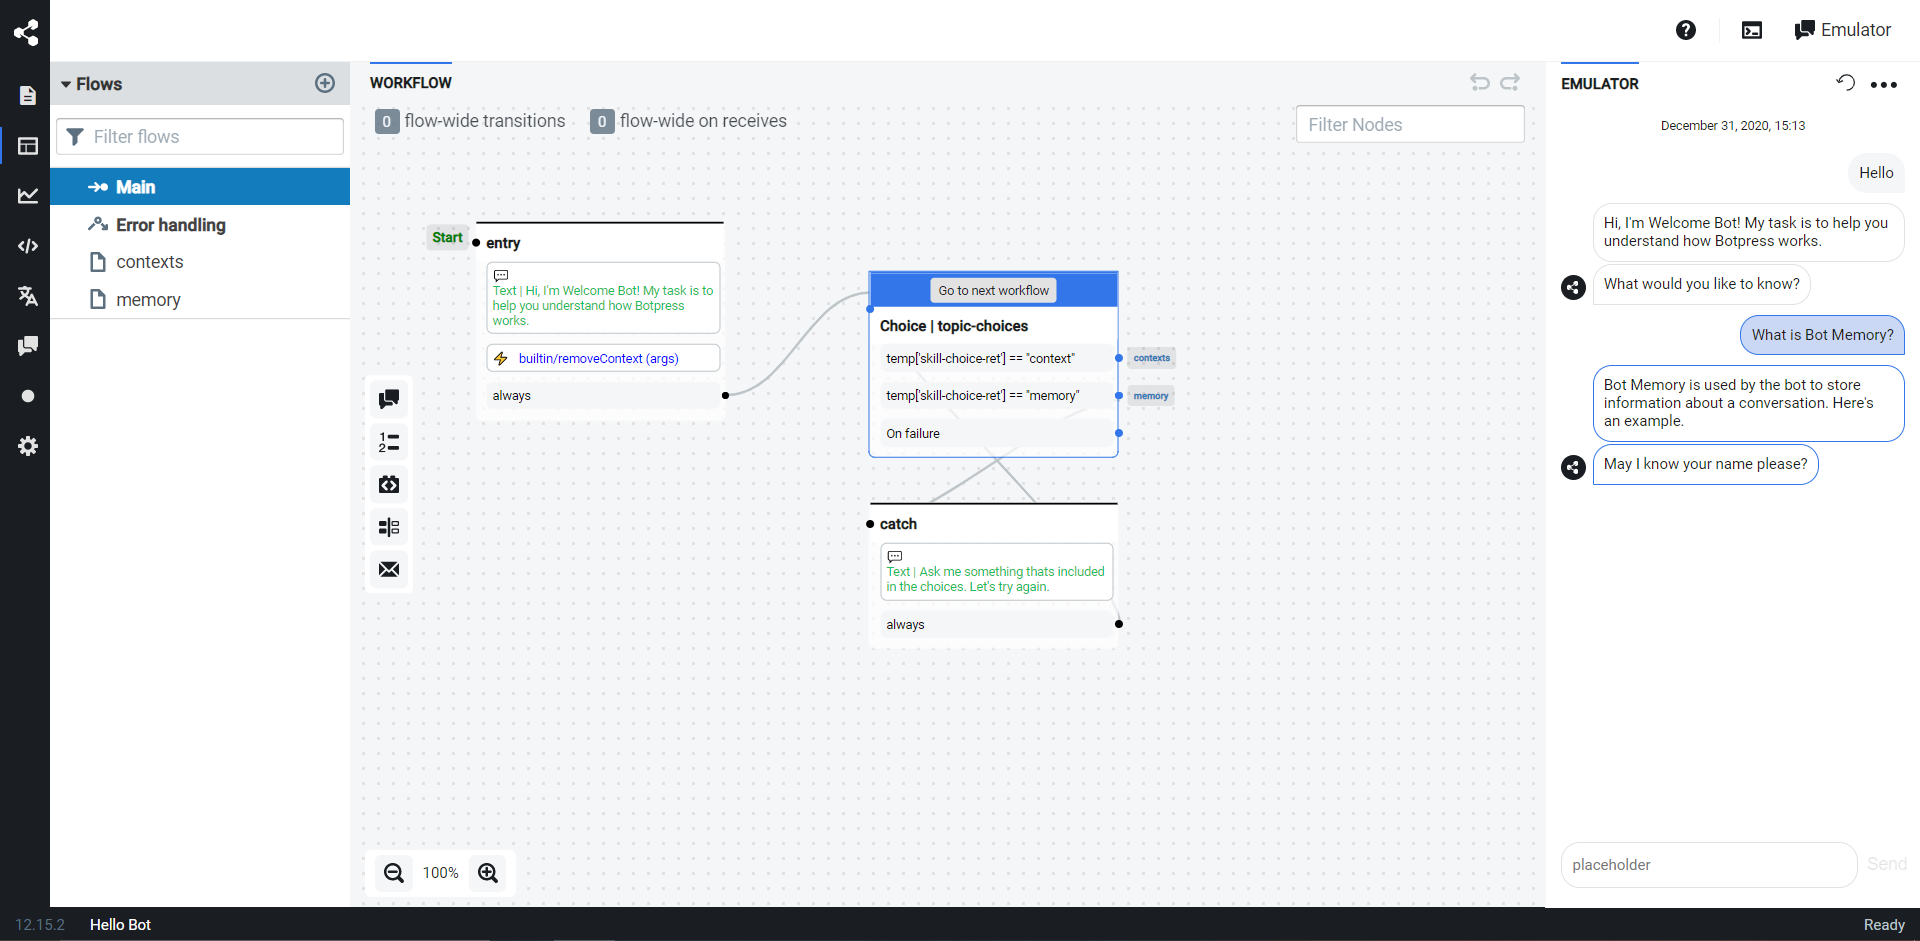Open the Emulator options via the three-dot menu
This screenshot has height=941, width=1920.
tap(1886, 85)
